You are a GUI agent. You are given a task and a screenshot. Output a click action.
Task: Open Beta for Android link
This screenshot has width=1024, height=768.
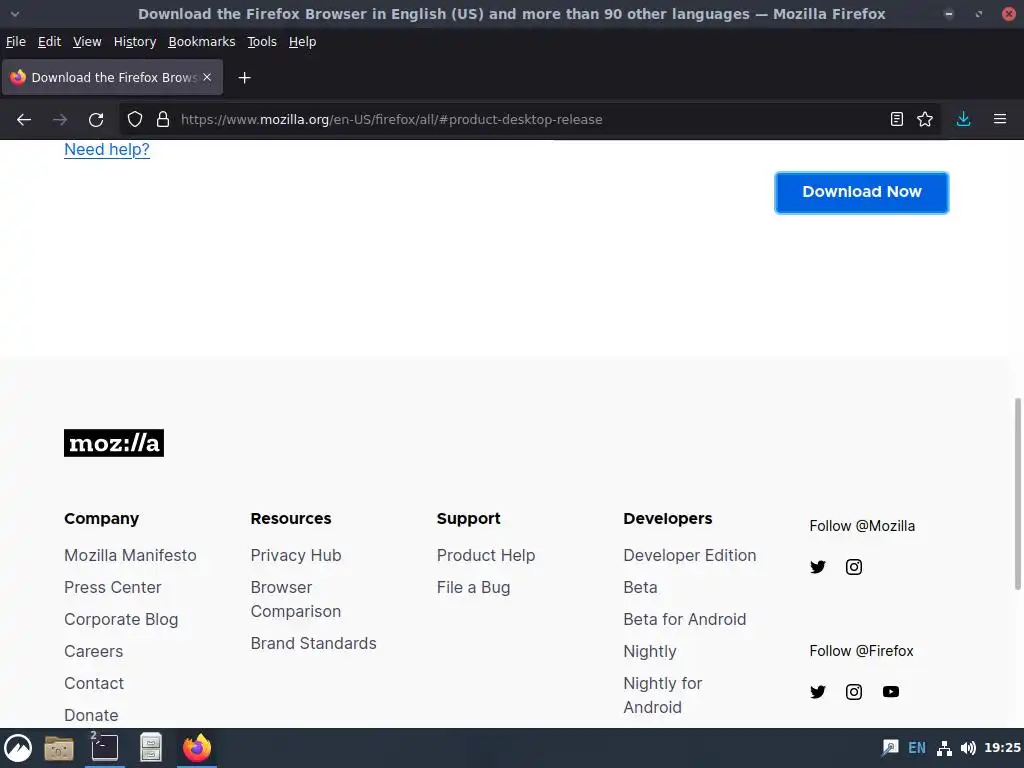coord(684,619)
